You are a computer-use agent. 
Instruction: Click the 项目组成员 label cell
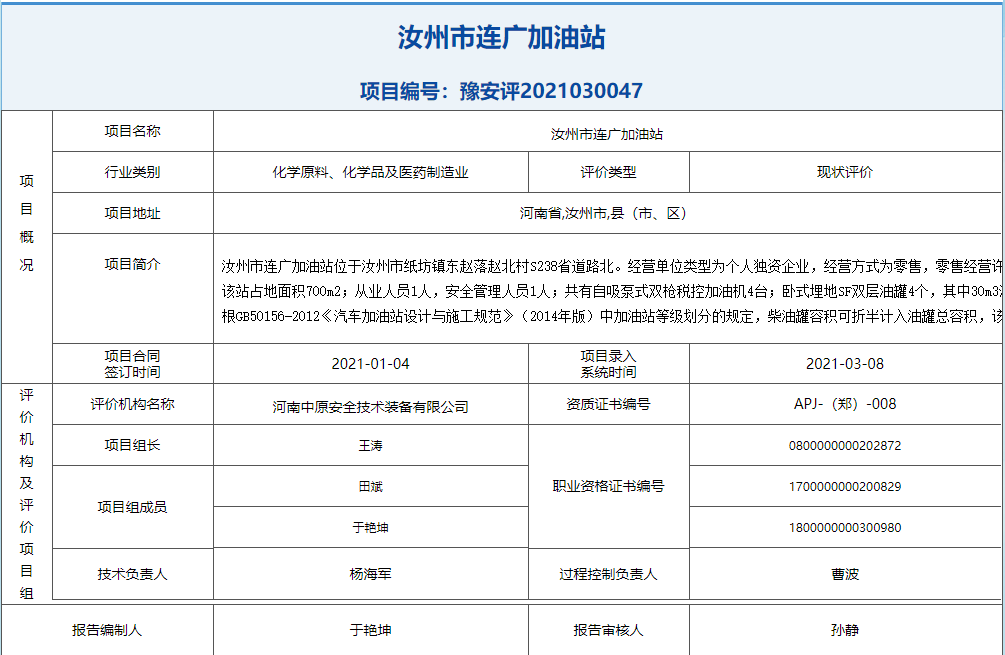click(x=133, y=507)
